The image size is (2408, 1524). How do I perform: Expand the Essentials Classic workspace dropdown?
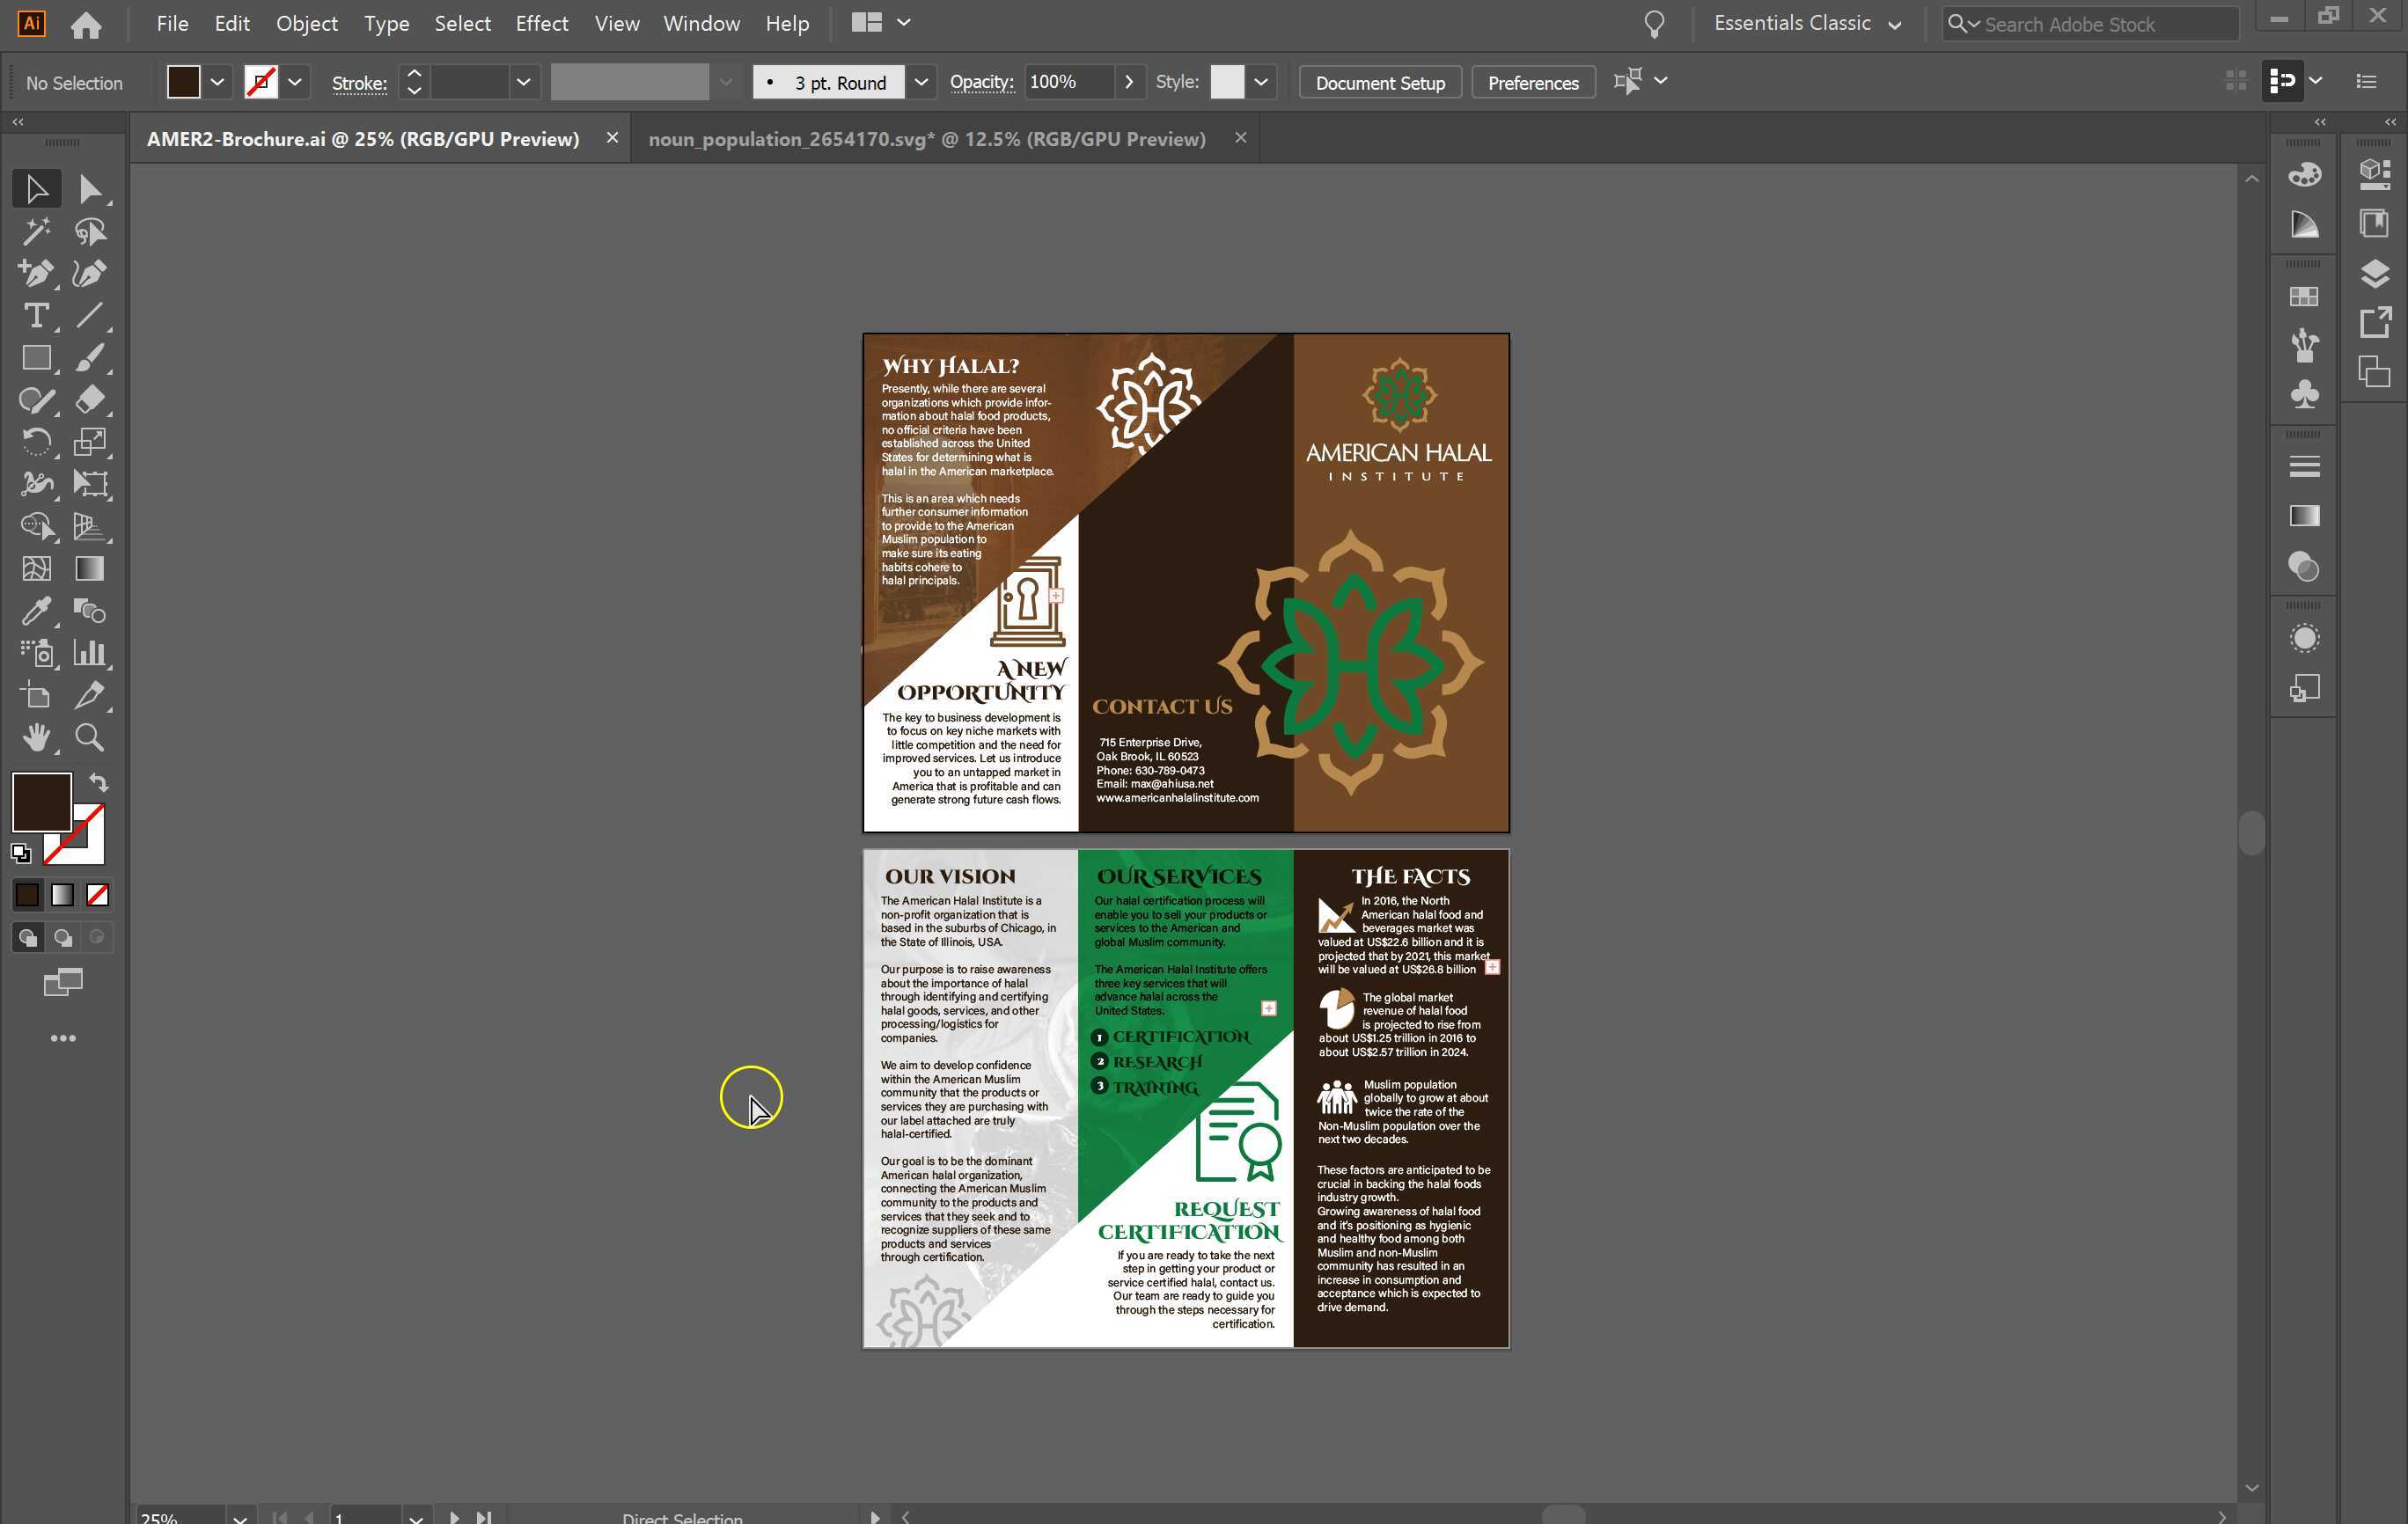coord(1894,24)
